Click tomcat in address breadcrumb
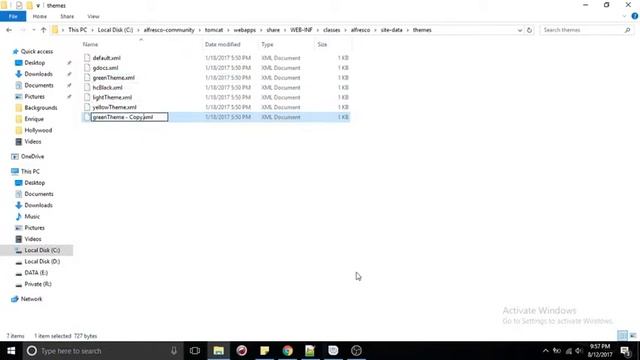 214,30
